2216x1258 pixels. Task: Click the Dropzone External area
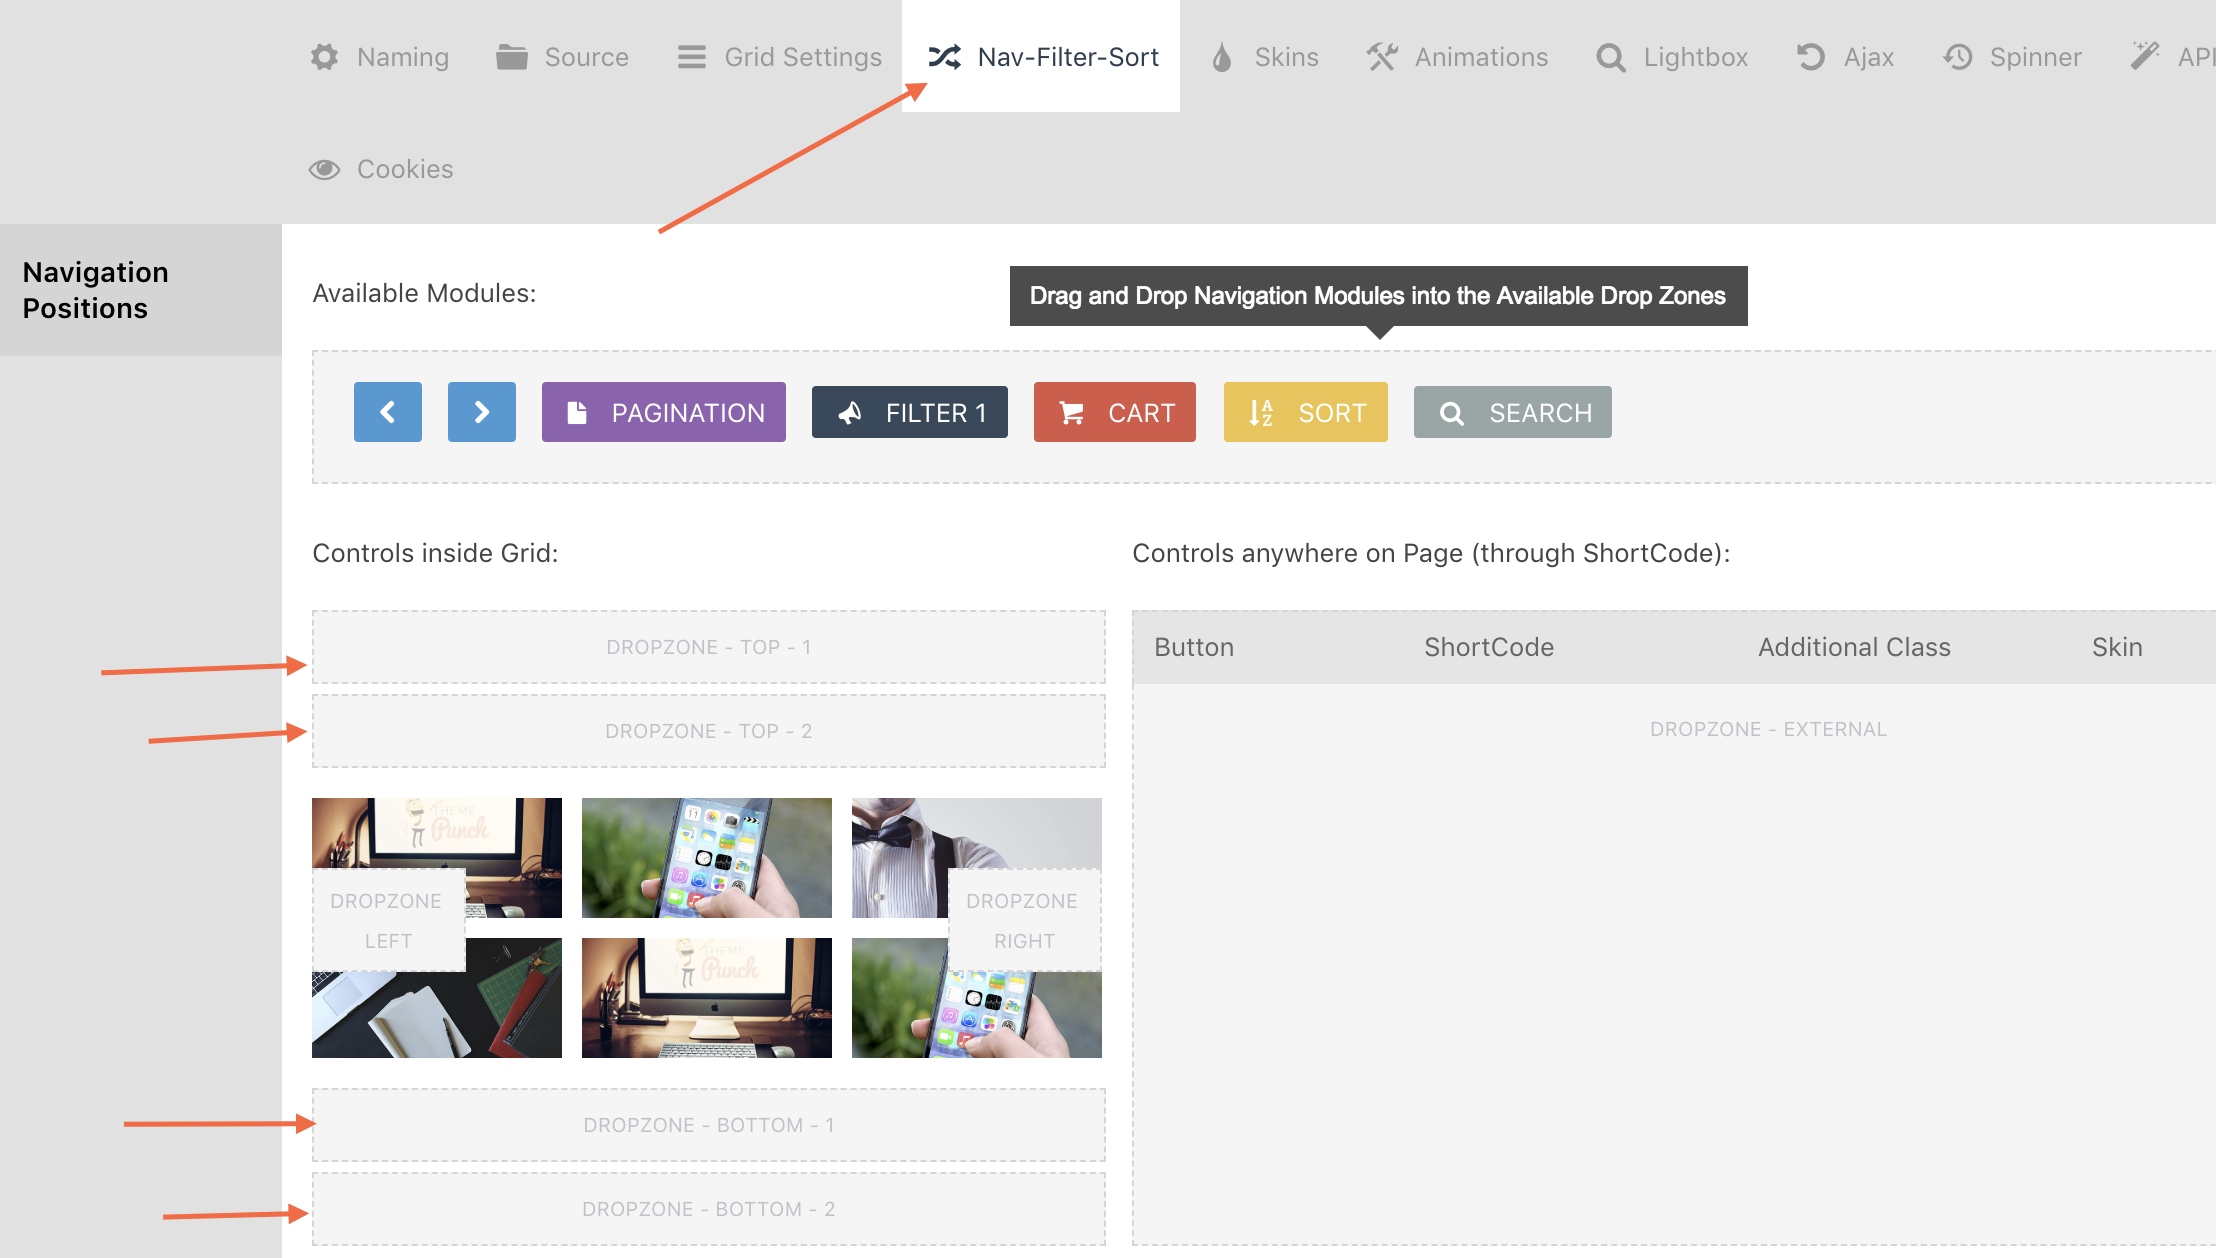[x=1767, y=729]
